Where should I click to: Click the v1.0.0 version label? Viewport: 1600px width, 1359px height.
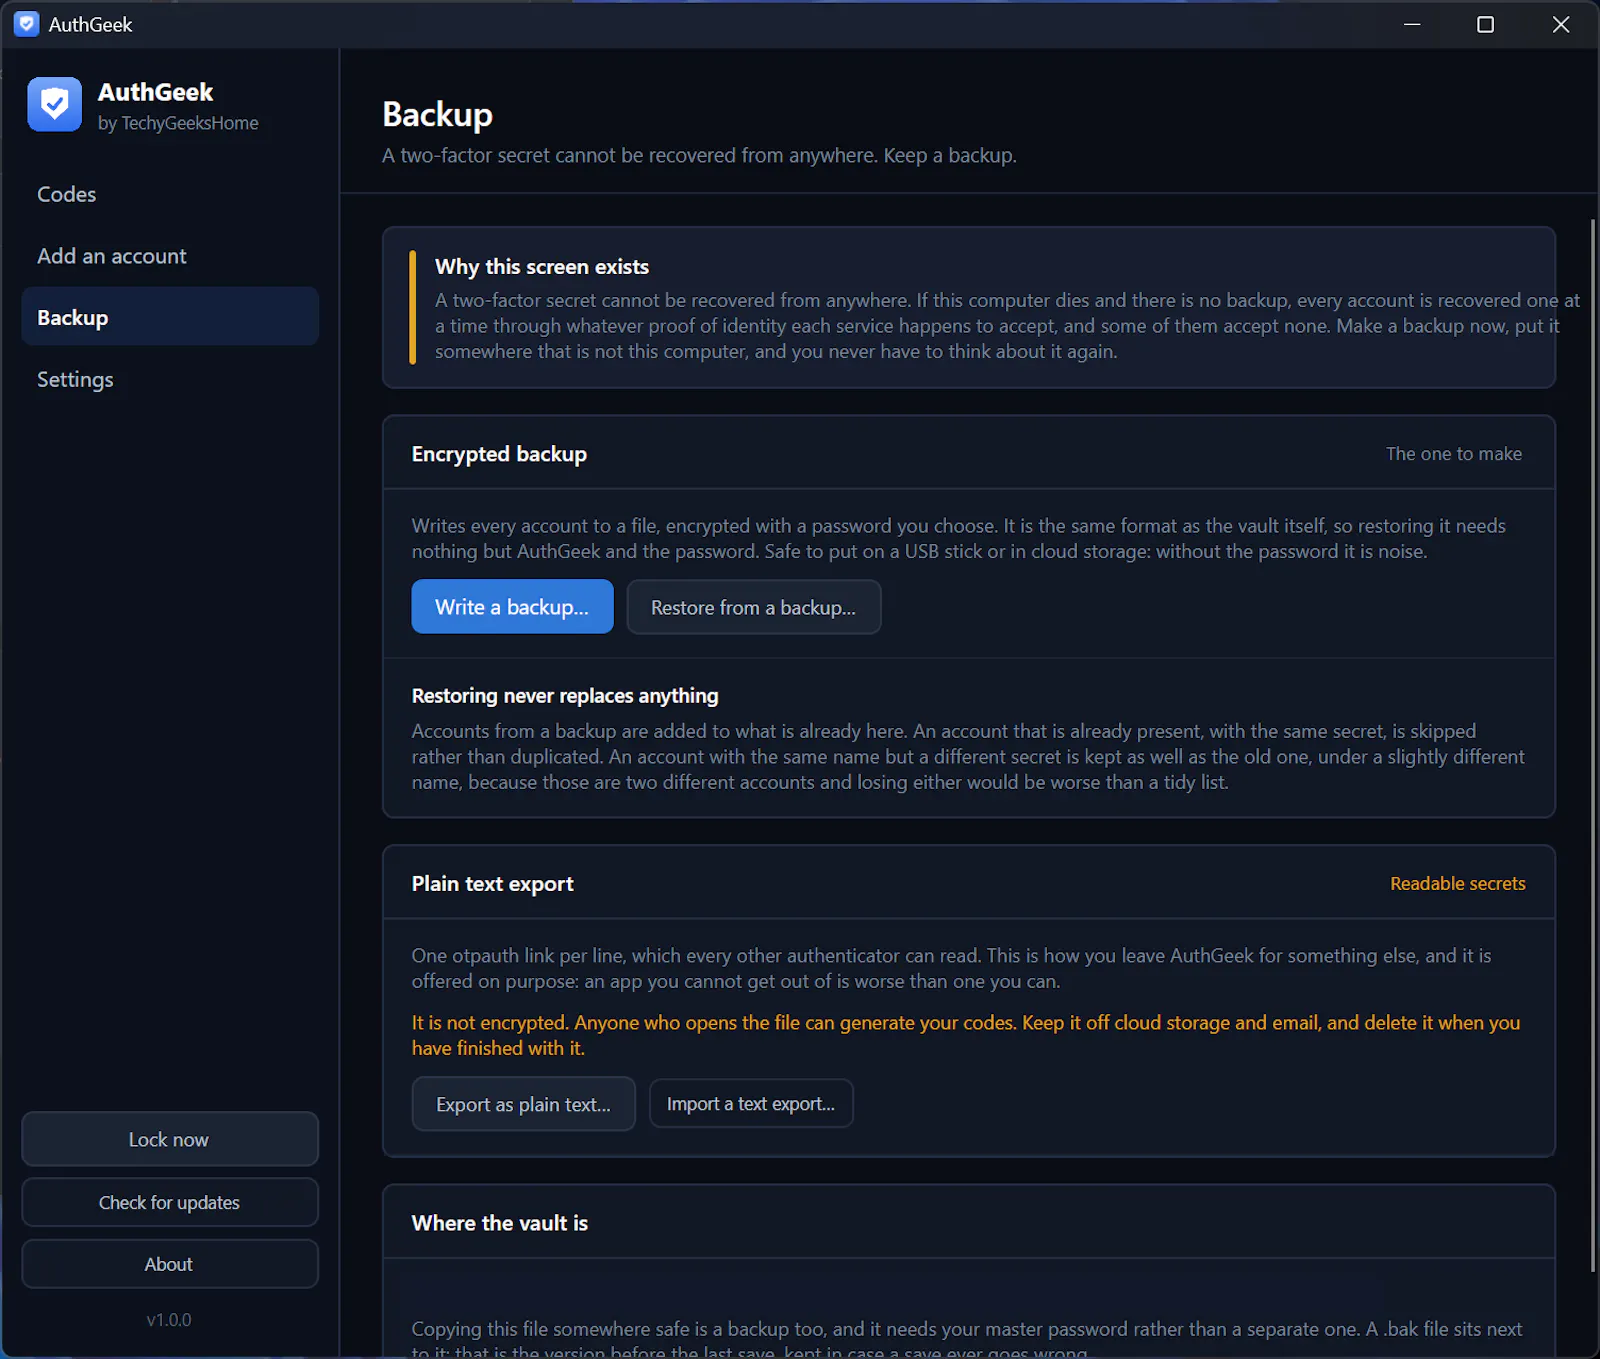point(169,1320)
